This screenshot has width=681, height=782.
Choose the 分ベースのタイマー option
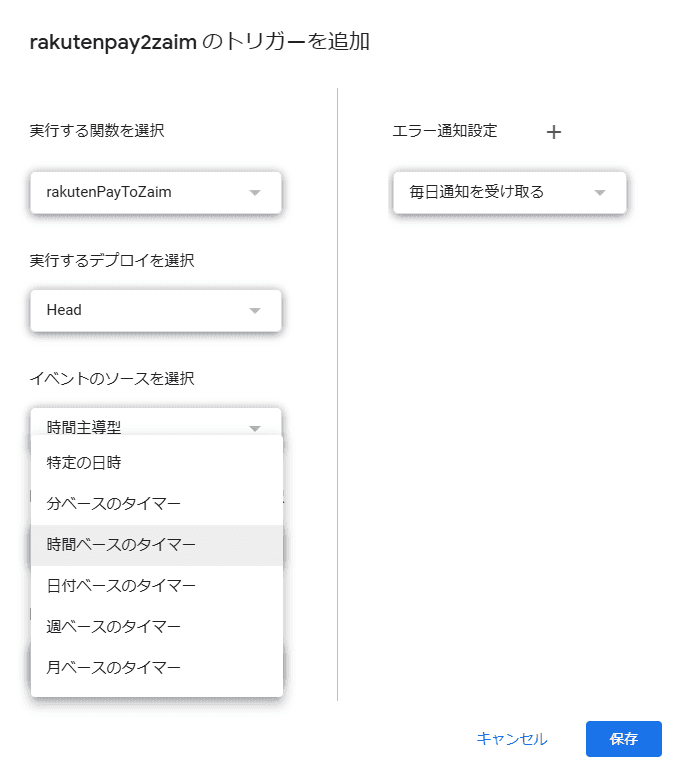click(113, 504)
